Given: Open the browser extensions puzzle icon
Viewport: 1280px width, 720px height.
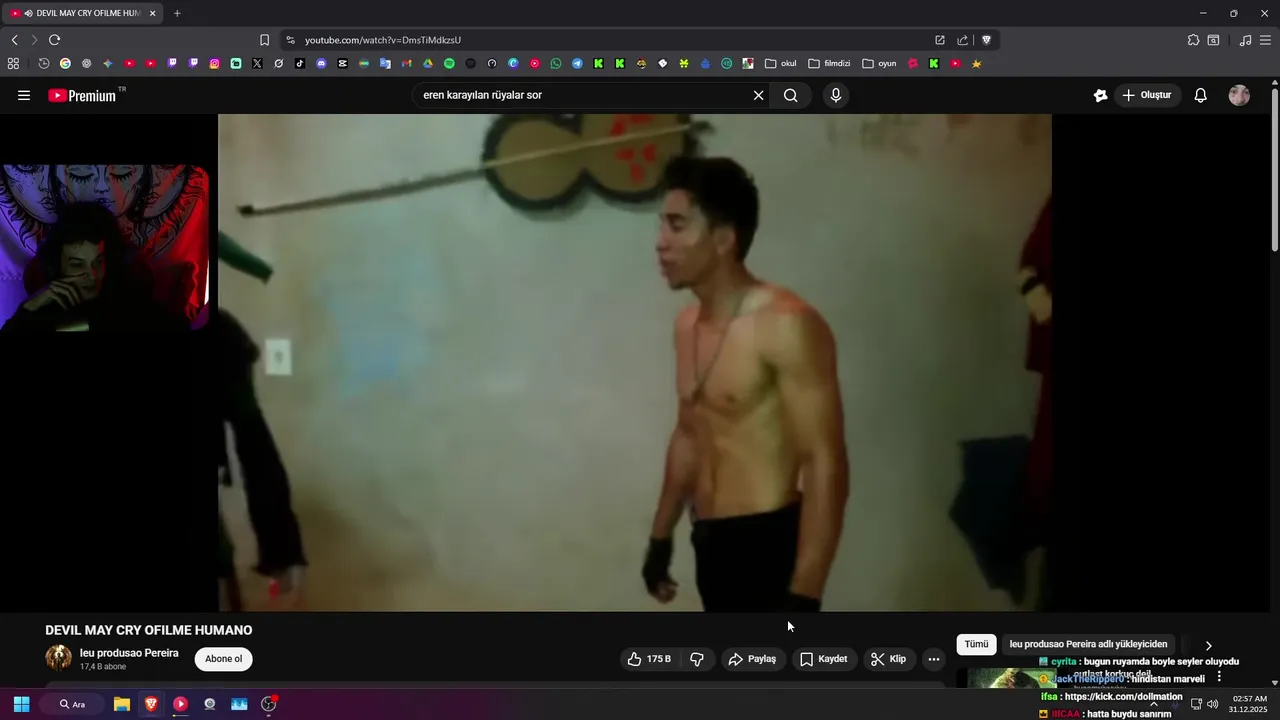Looking at the screenshot, I should pyautogui.click(x=1193, y=40).
